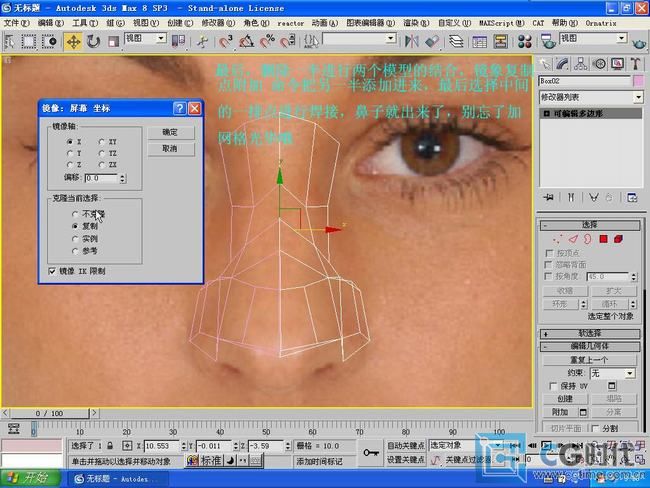Select Element sub-object level red cube
The height and width of the screenshot is (488, 650).
pos(618,239)
